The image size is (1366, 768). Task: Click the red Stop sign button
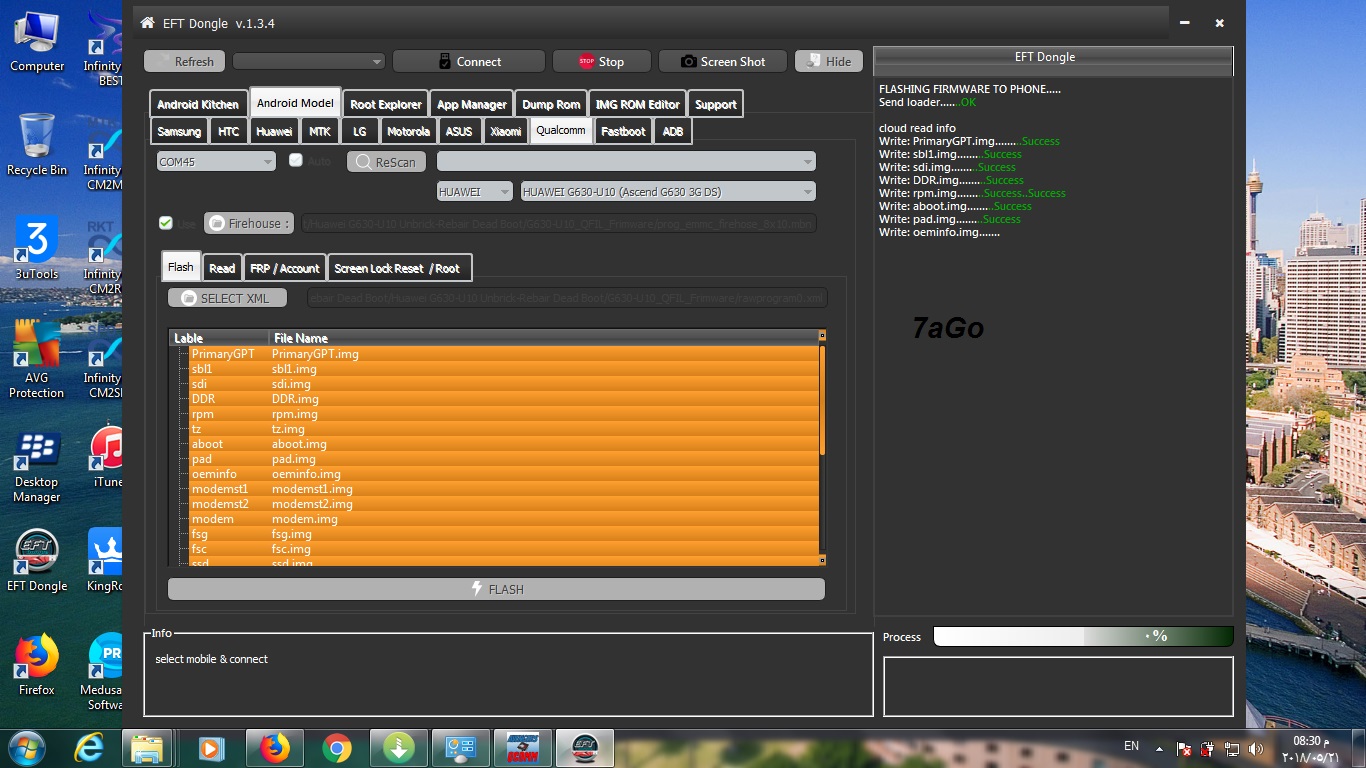coord(601,61)
